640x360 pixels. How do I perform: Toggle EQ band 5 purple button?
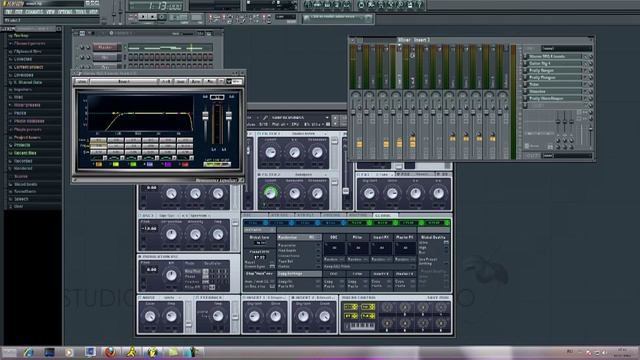tap(167, 164)
